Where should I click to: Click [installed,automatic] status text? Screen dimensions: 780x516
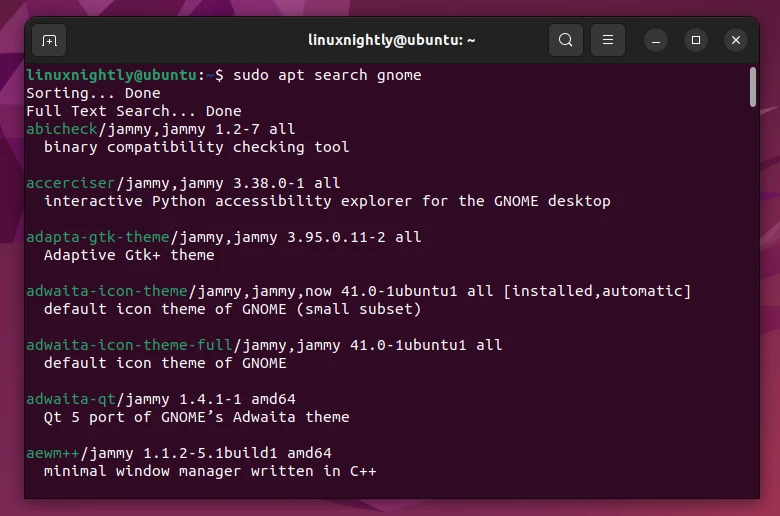pos(597,291)
